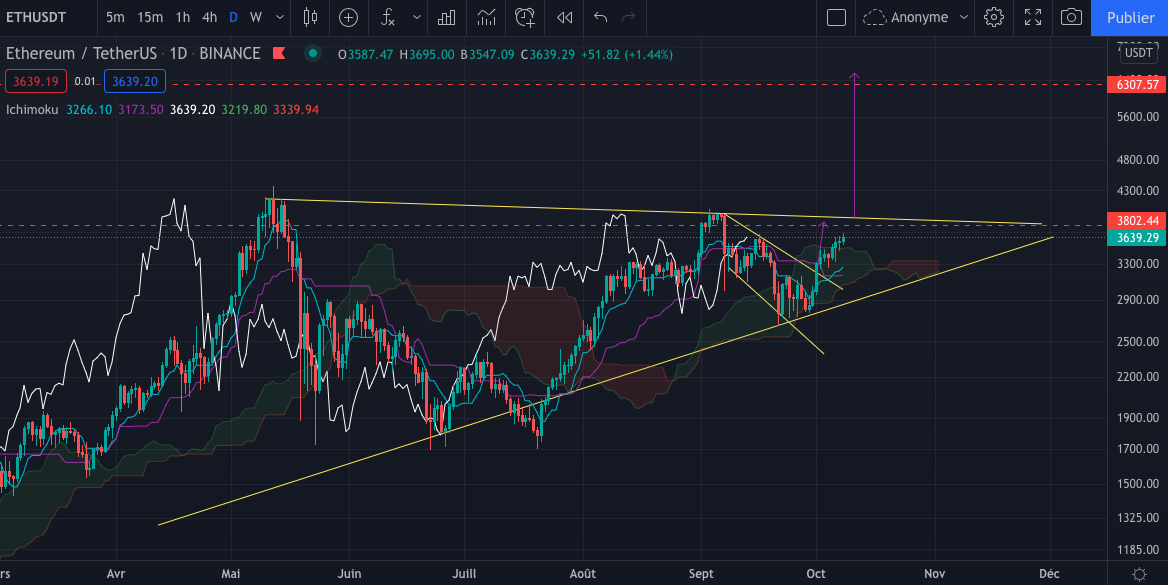Start Bar Replay mode
This screenshot has width=1168, height=585.
pyautogui.click(x=563, y=17)
